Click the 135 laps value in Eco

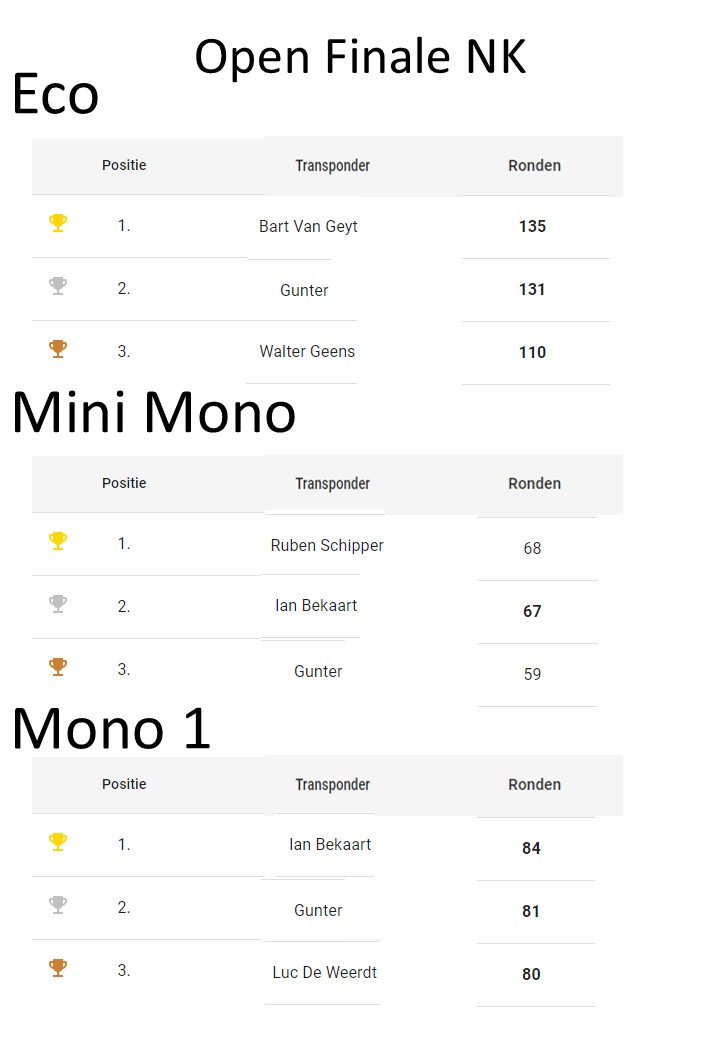point(532,227)
